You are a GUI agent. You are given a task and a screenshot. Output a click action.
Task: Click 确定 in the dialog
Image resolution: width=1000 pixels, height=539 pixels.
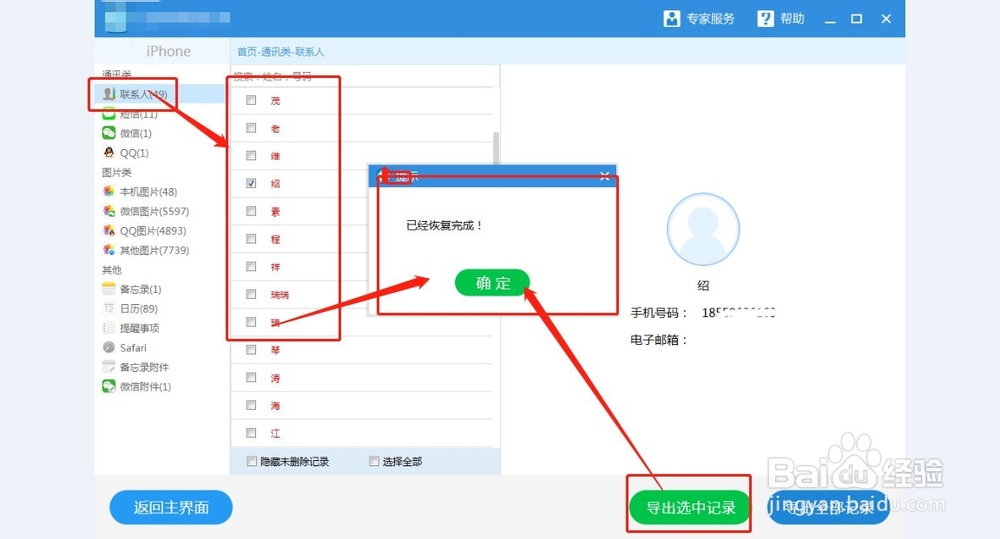[492, 283]
